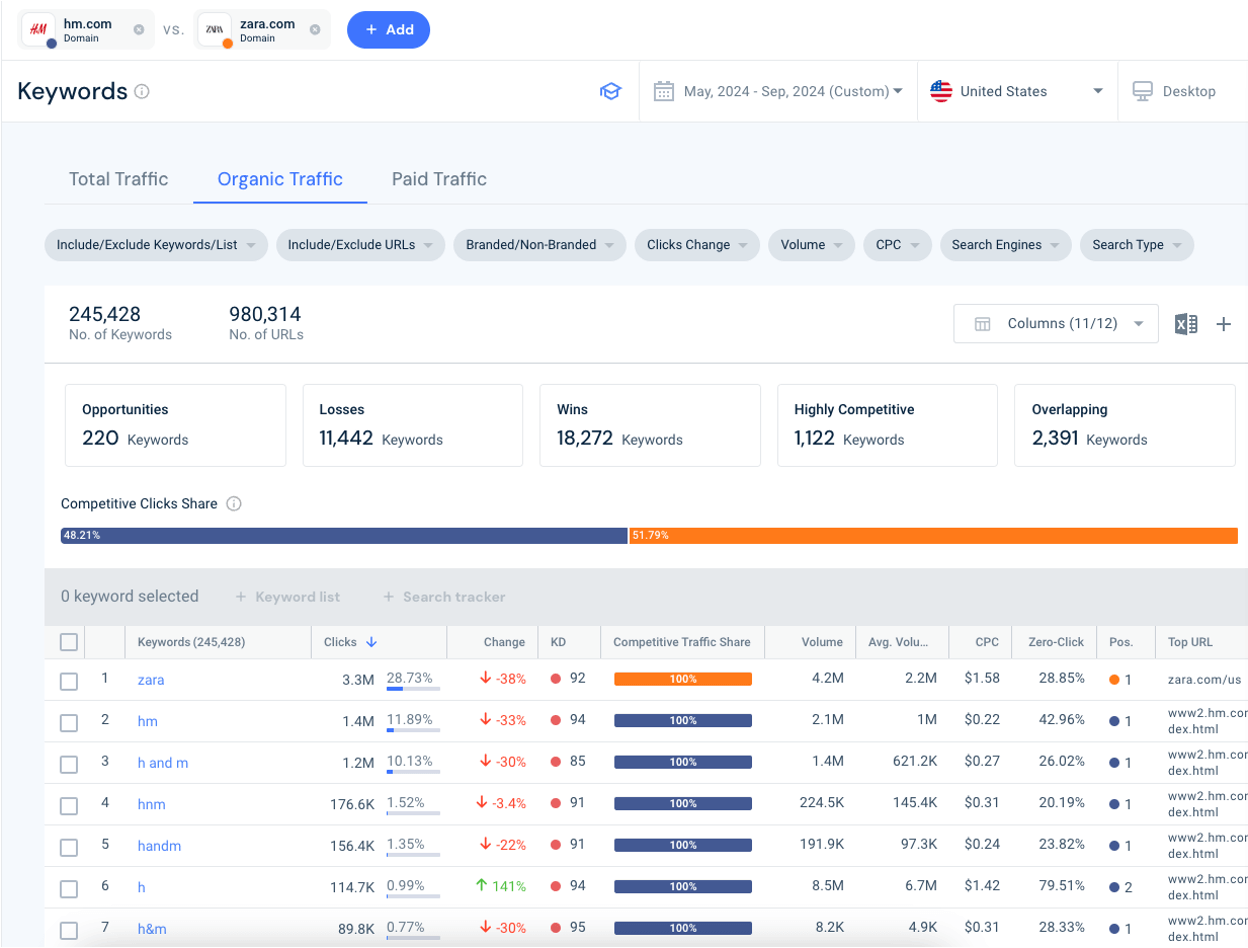Switch to the Paid Traffic tab
Image resolution: width=1248 pixels, height=948 pixels.
[x=439, y=179]
